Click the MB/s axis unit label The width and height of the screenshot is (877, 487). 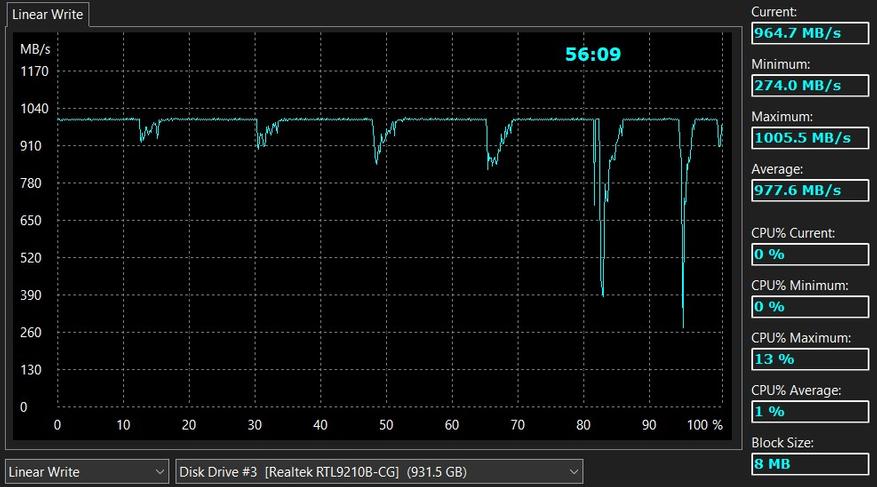[35, 49]
